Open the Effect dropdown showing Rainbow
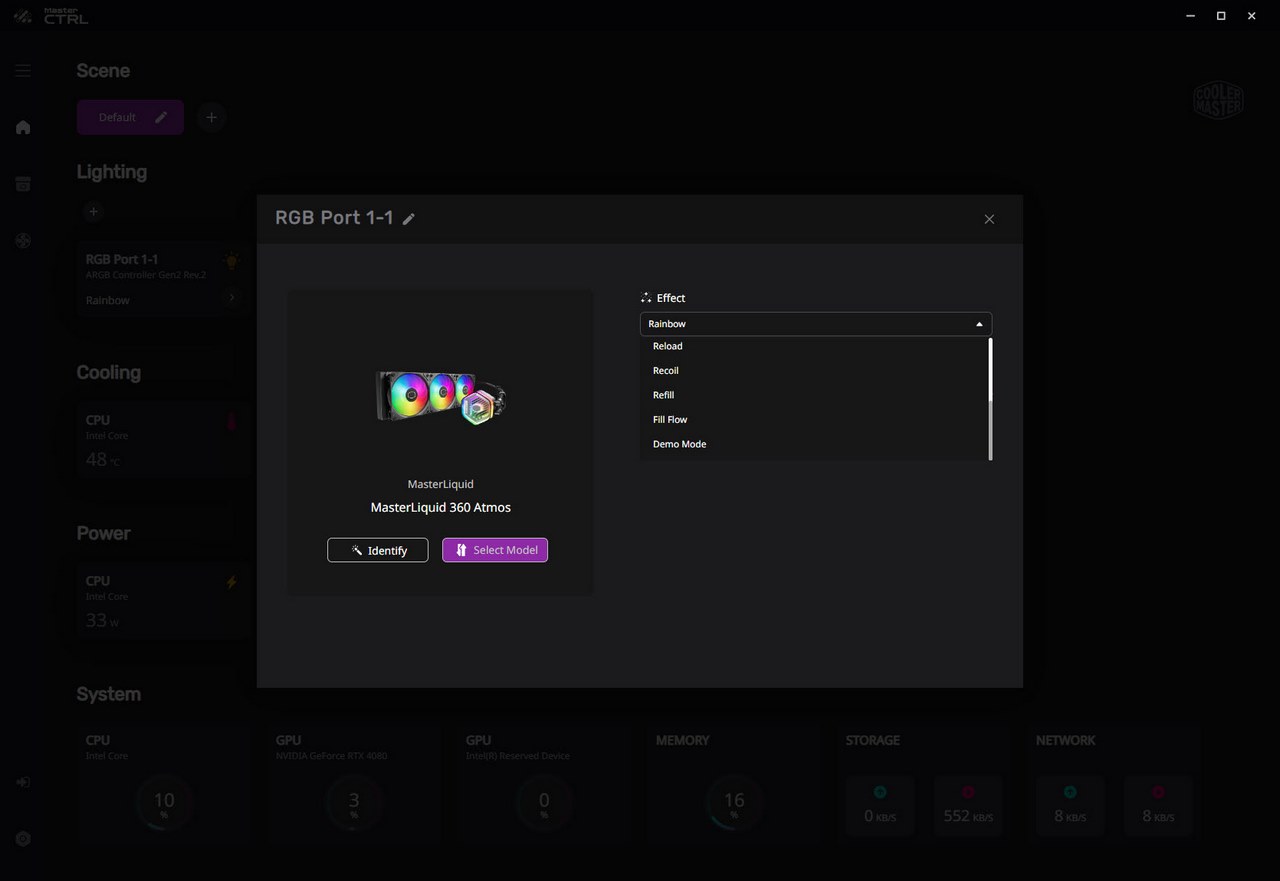 pyautogui.click(x=816, y=324)
